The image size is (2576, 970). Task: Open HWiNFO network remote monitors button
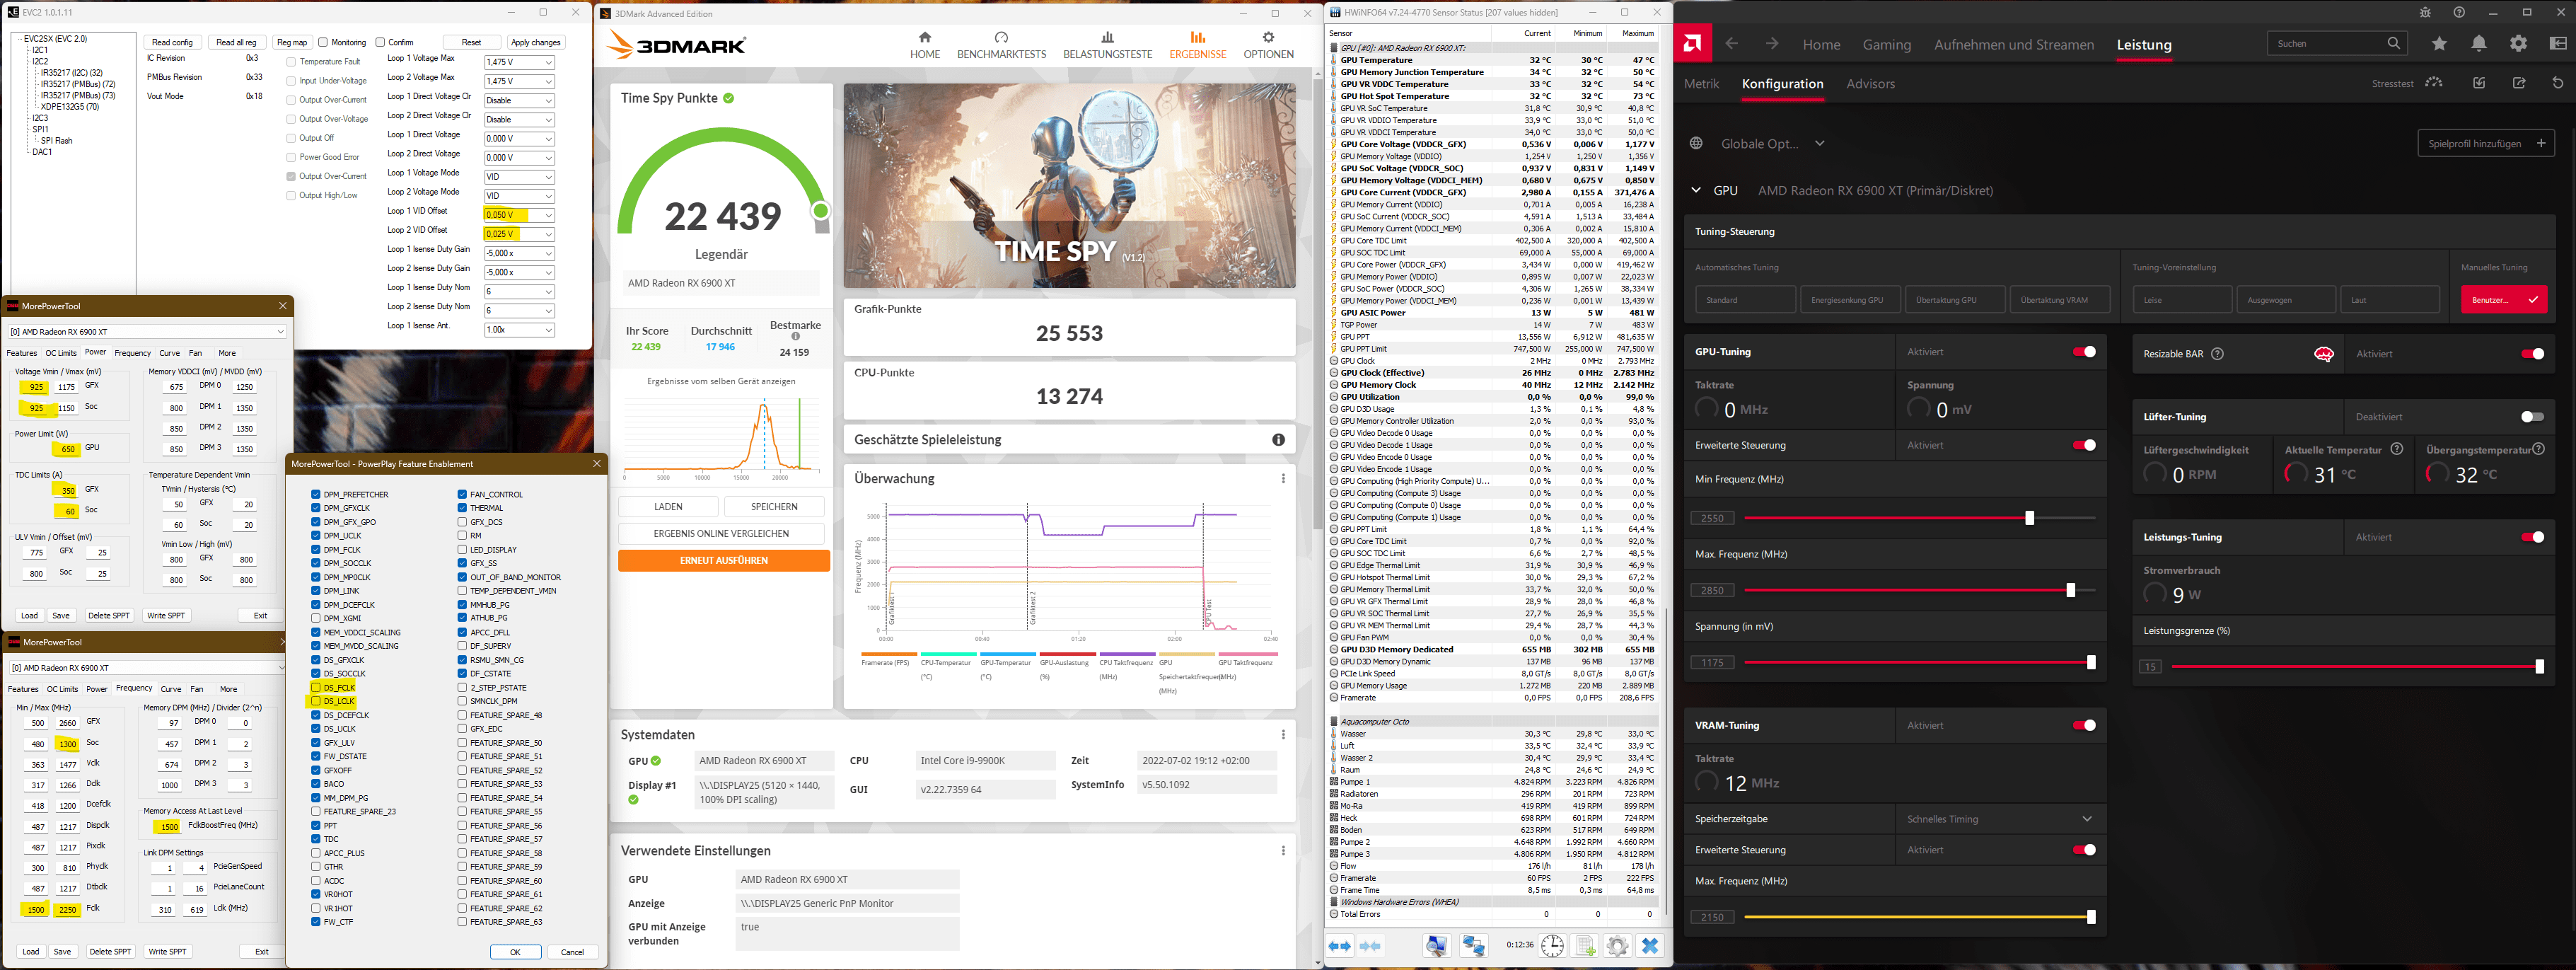pos(1473,946)
